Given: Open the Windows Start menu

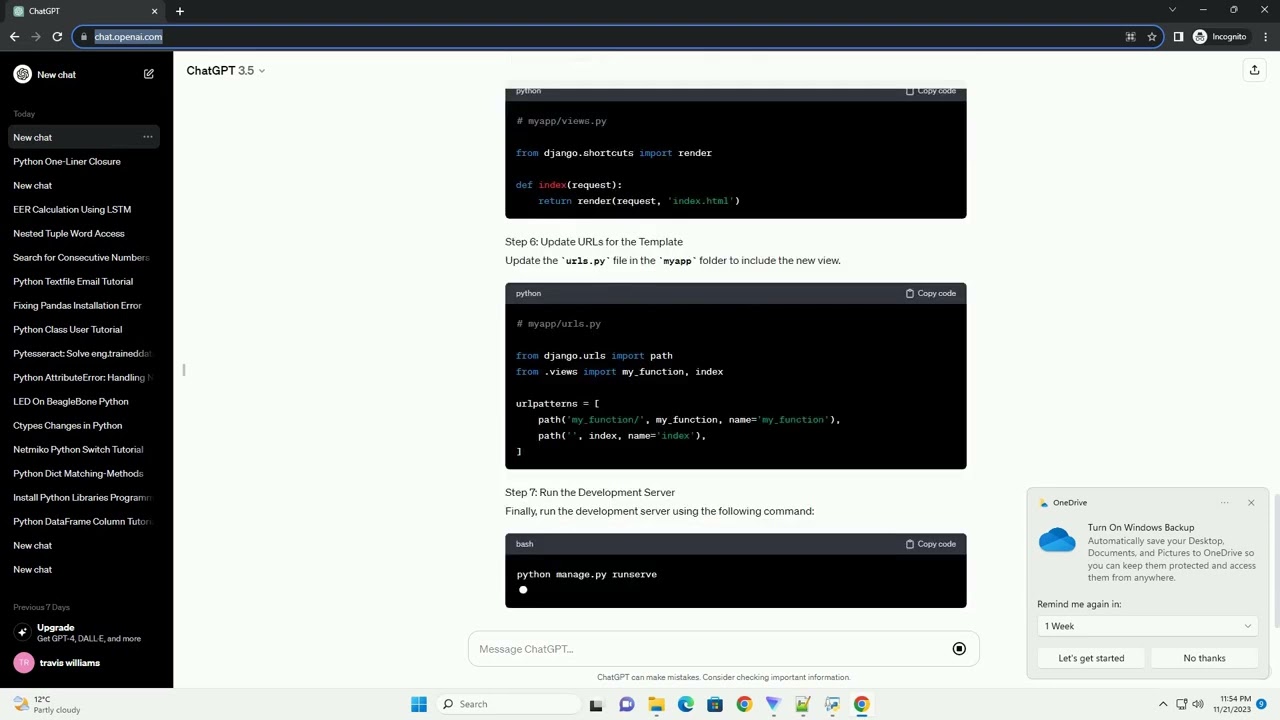Looking at the screenshot, I should (419, 704).
